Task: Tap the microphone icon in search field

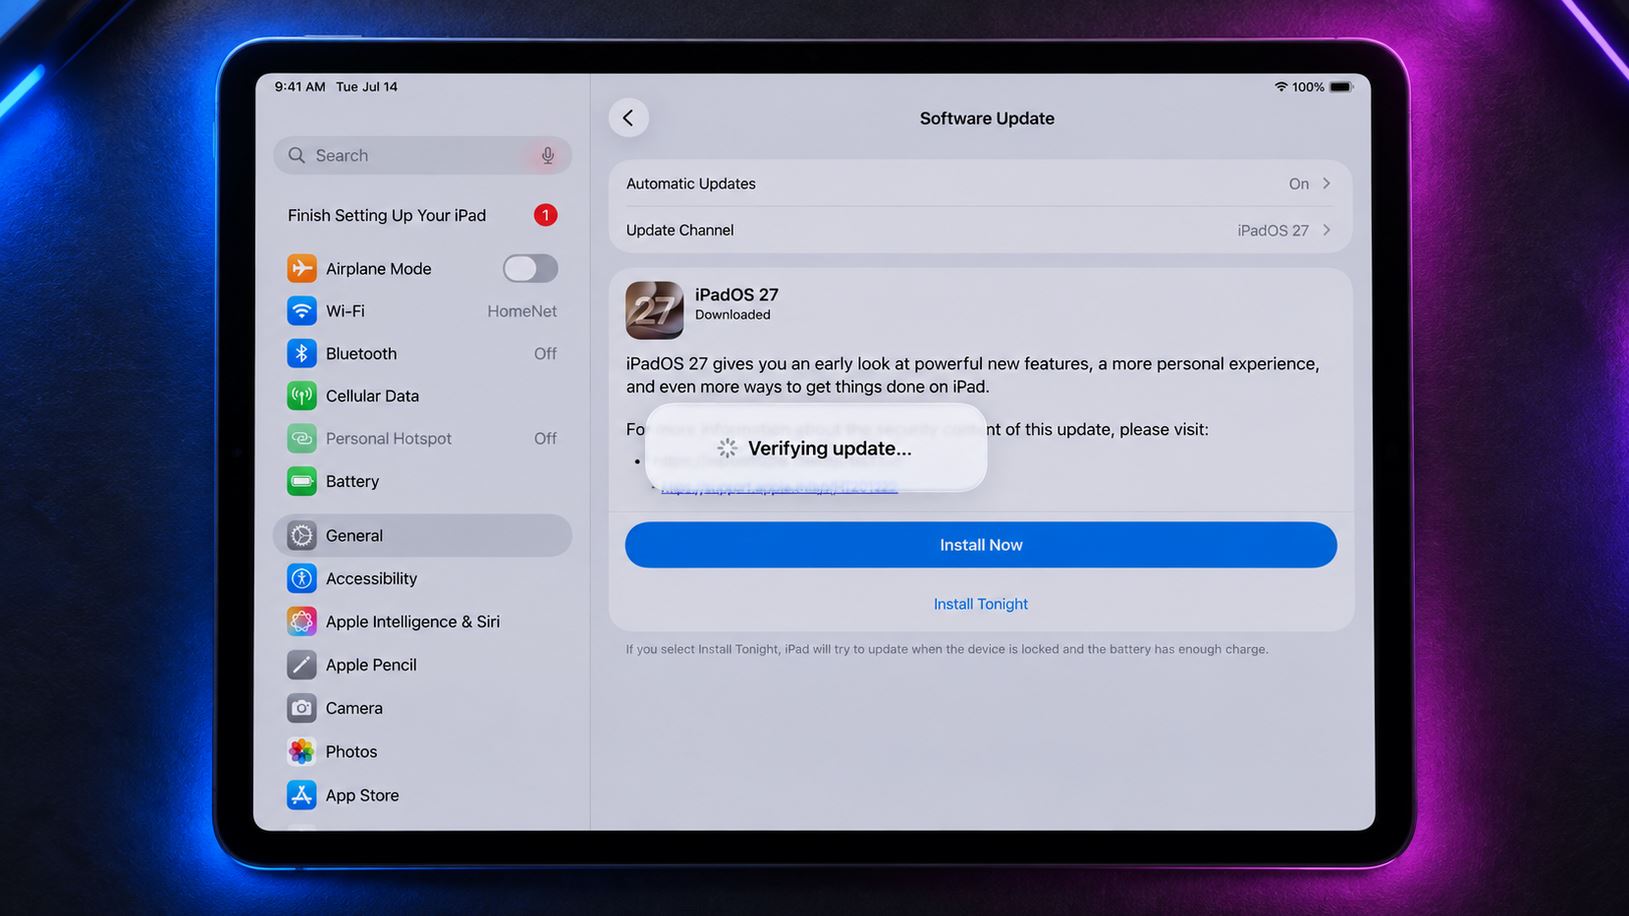Action: click(x=548, y=155)
